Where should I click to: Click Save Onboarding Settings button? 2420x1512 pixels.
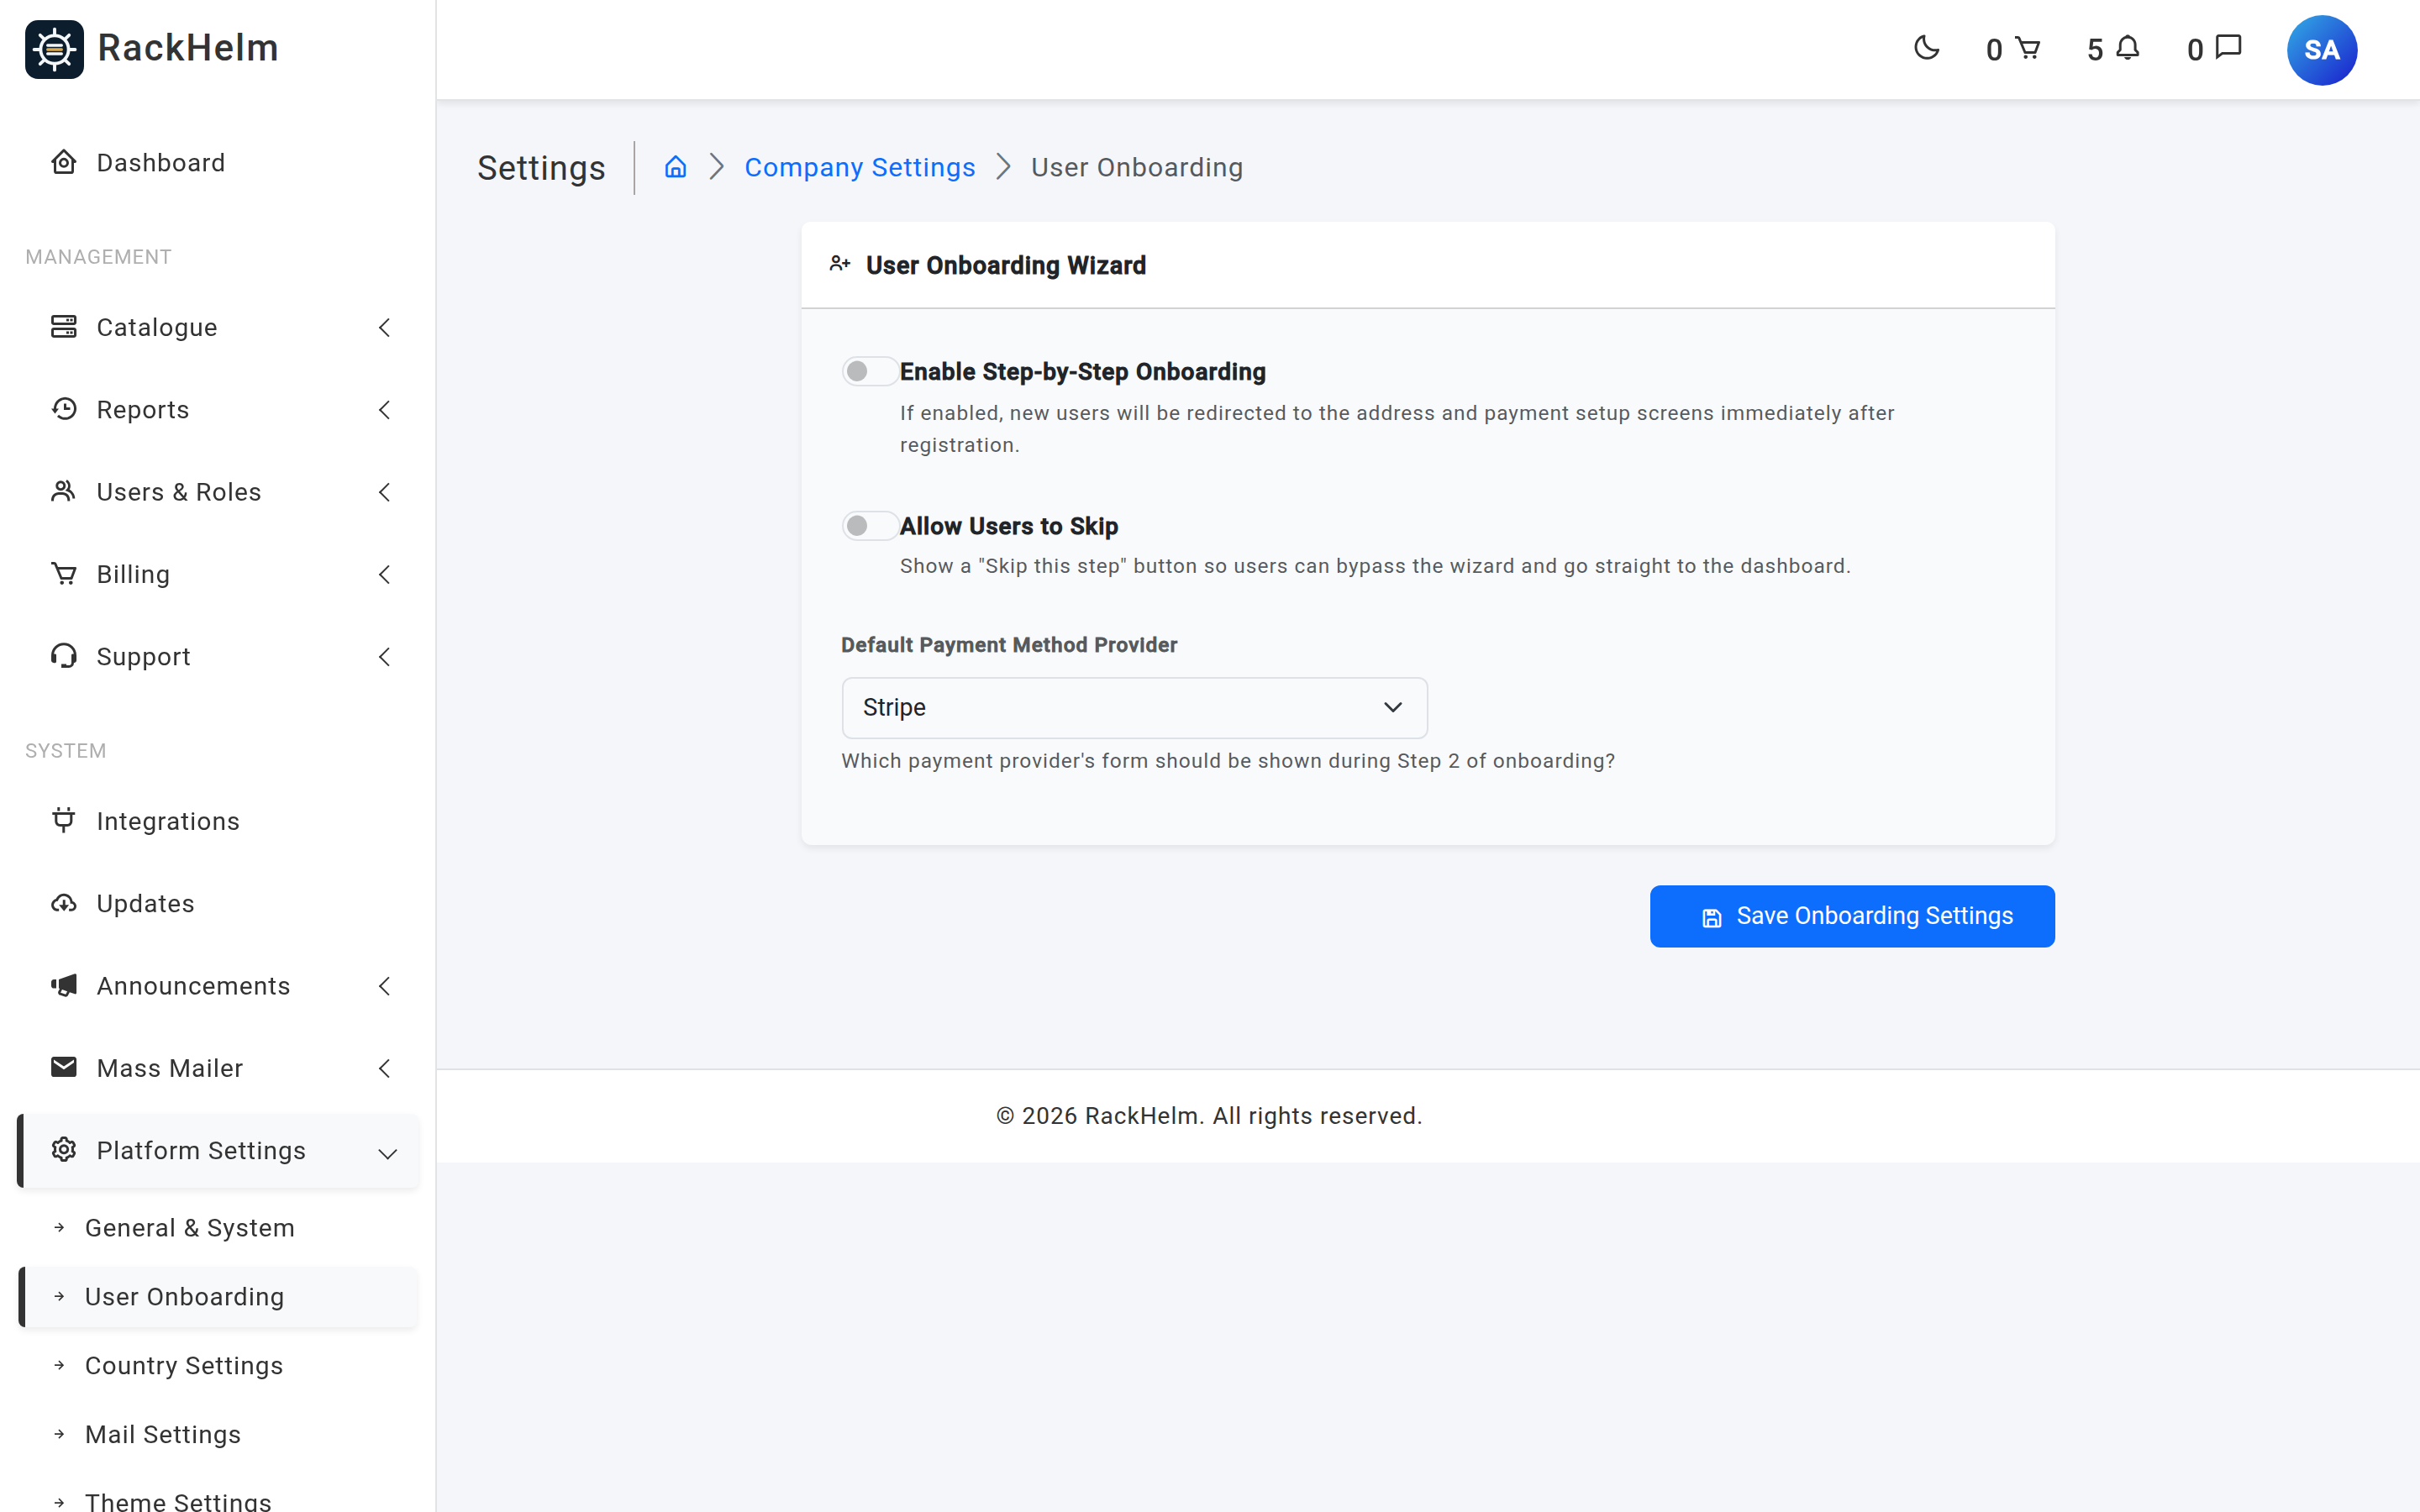point(1852,916)
